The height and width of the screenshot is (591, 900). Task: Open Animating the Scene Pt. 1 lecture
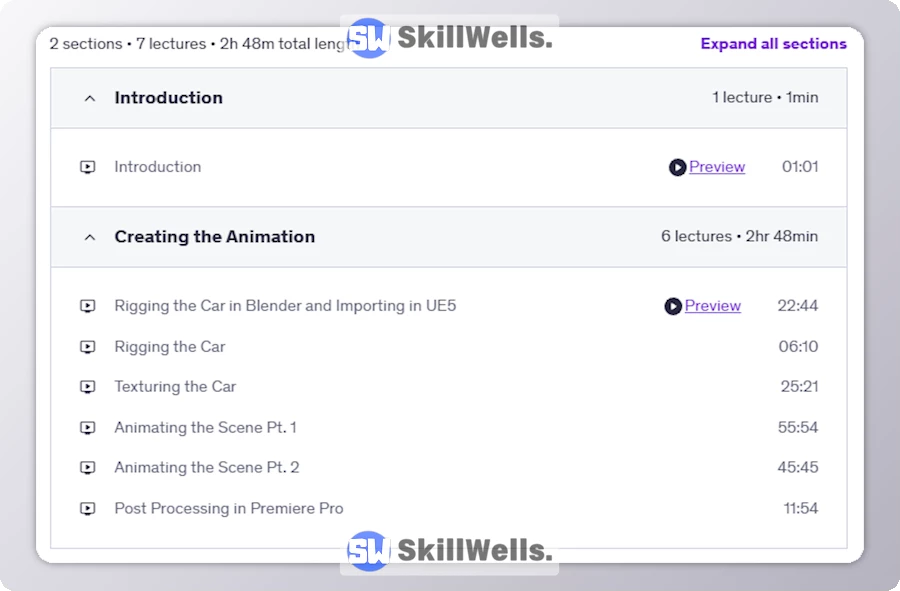tap(205, 428)
